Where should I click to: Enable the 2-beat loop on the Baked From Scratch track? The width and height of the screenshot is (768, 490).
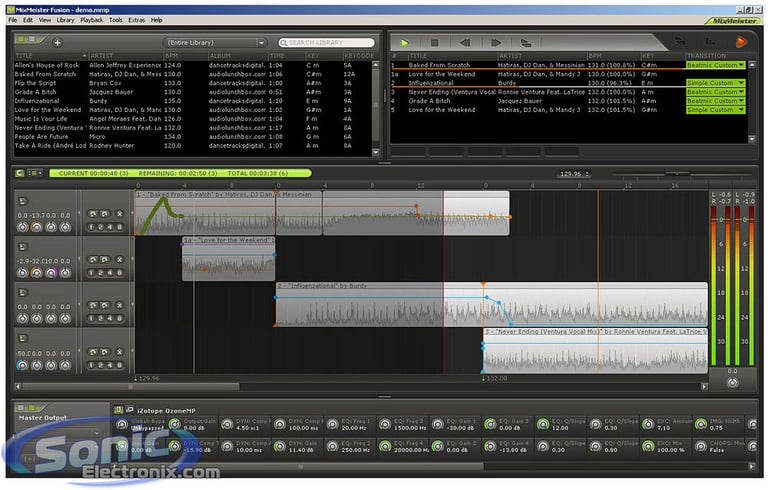click(100, 227)
